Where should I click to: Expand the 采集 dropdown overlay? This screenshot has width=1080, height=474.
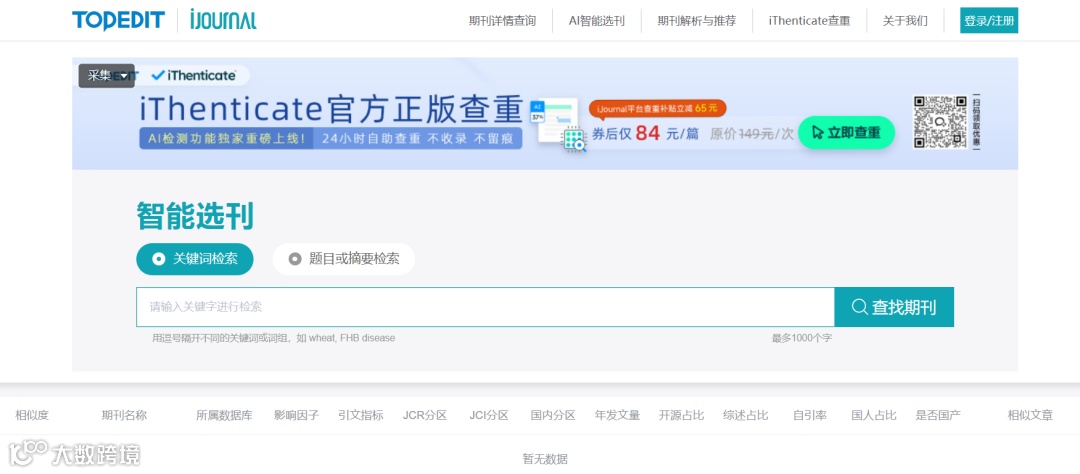[x=107, y=76]
